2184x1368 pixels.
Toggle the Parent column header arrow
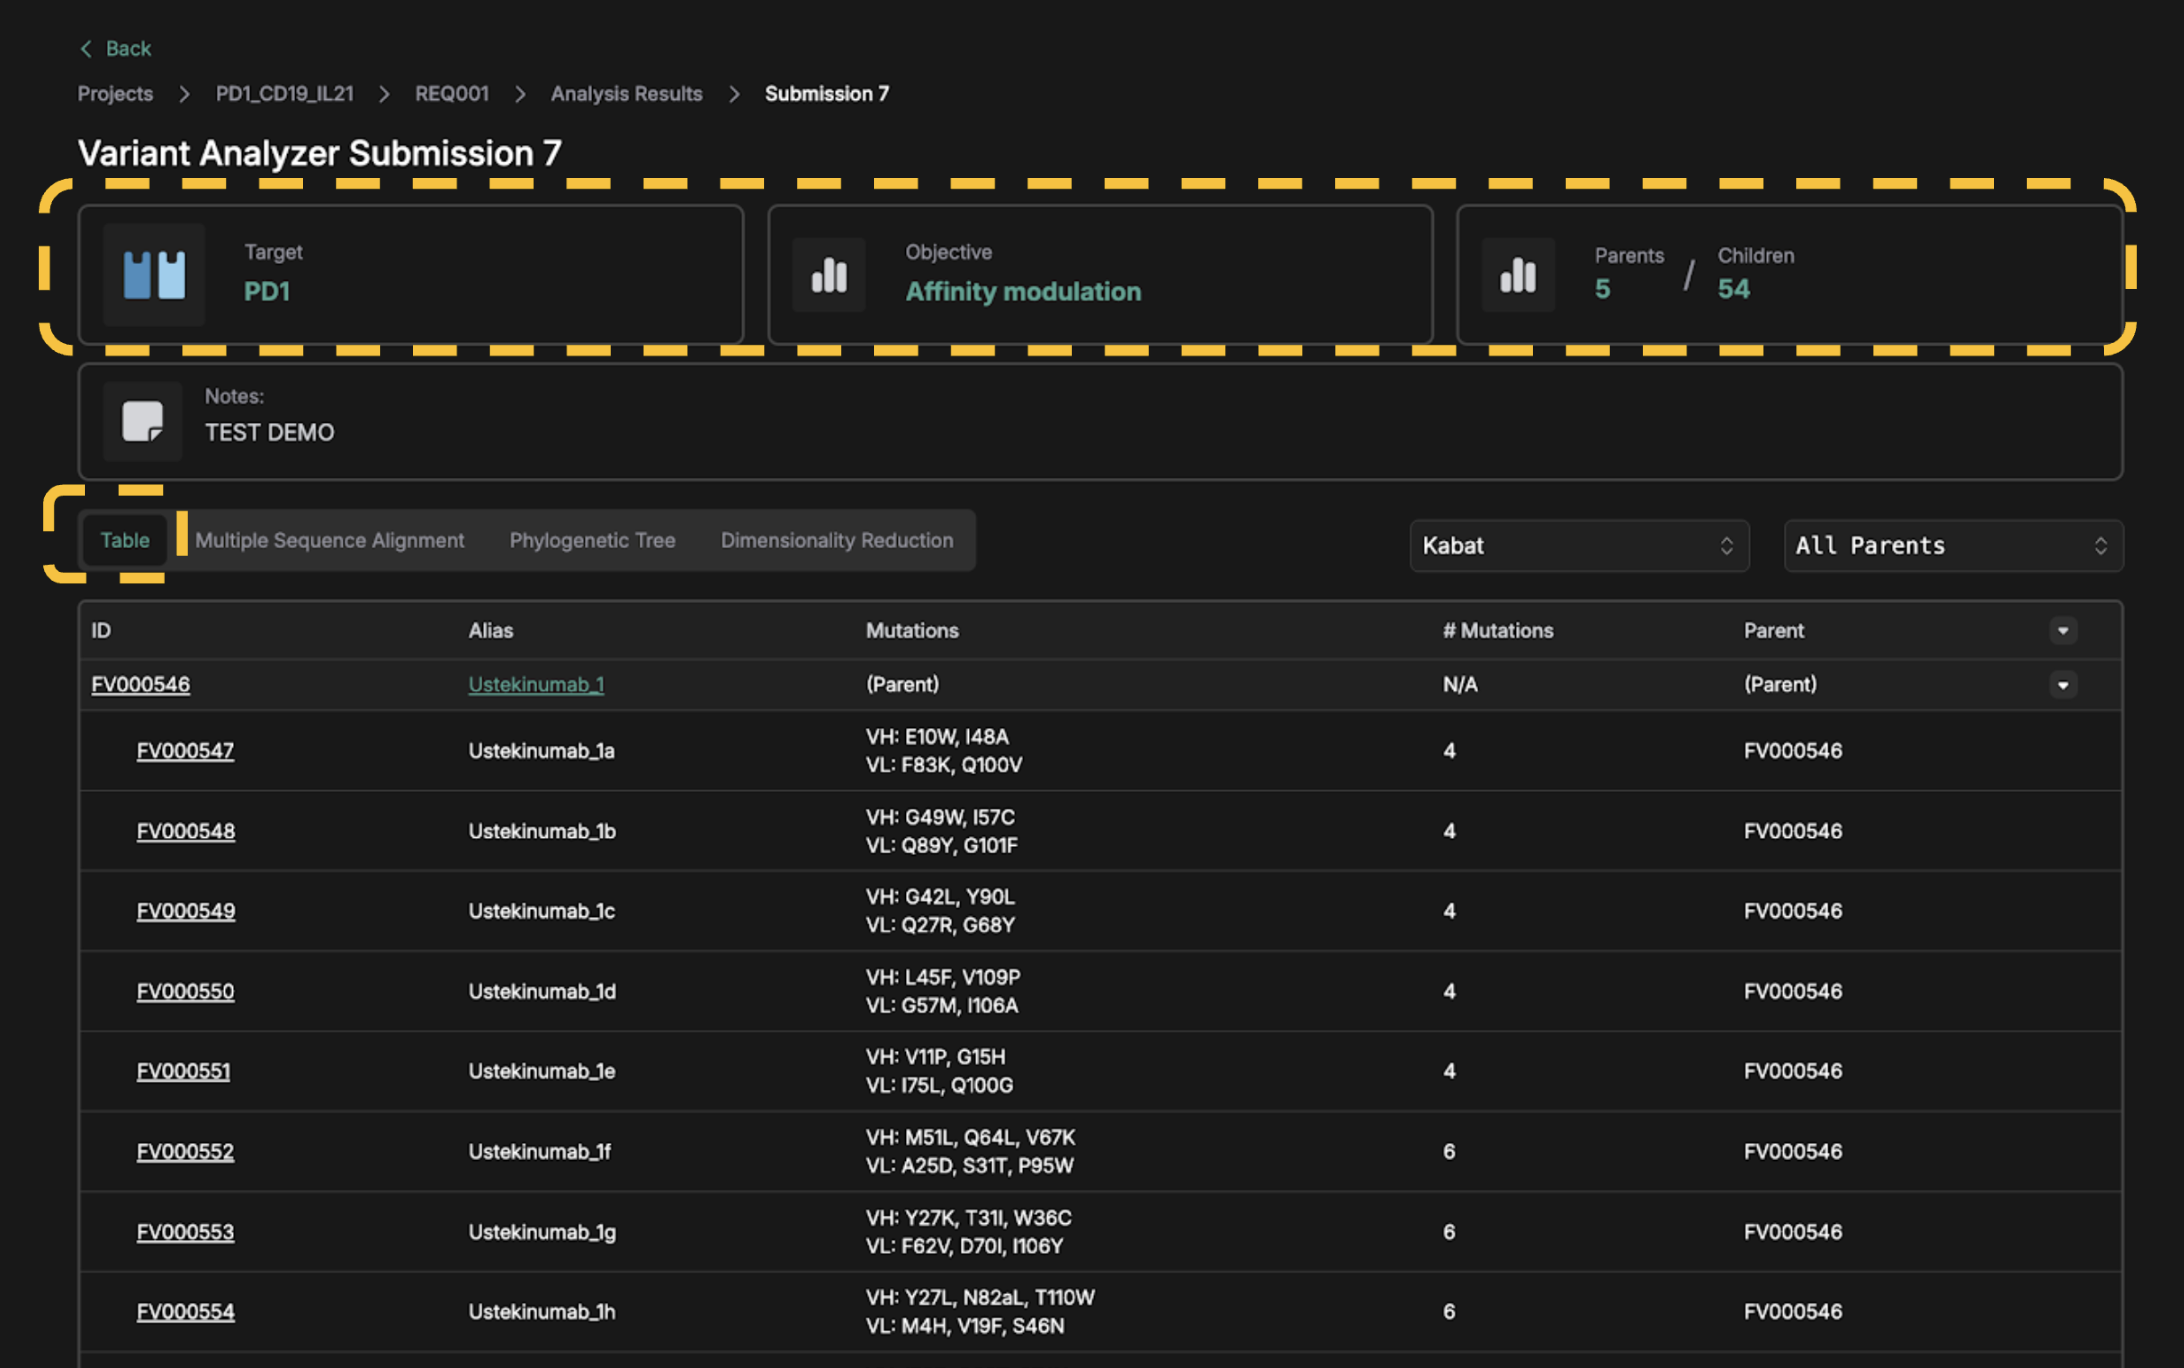[x=2062, y=631]
